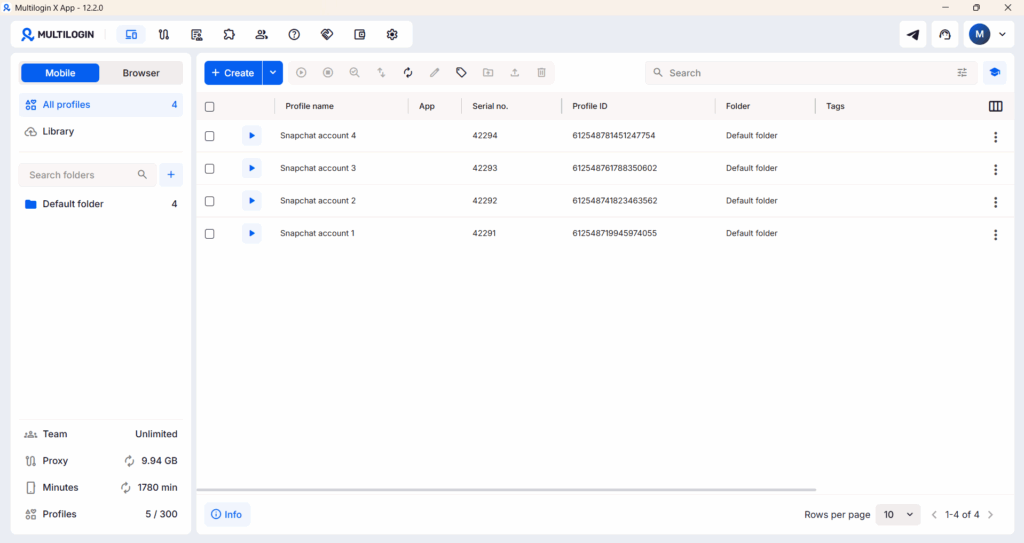Expand the Create button dropdown arrow

[273, 73]
